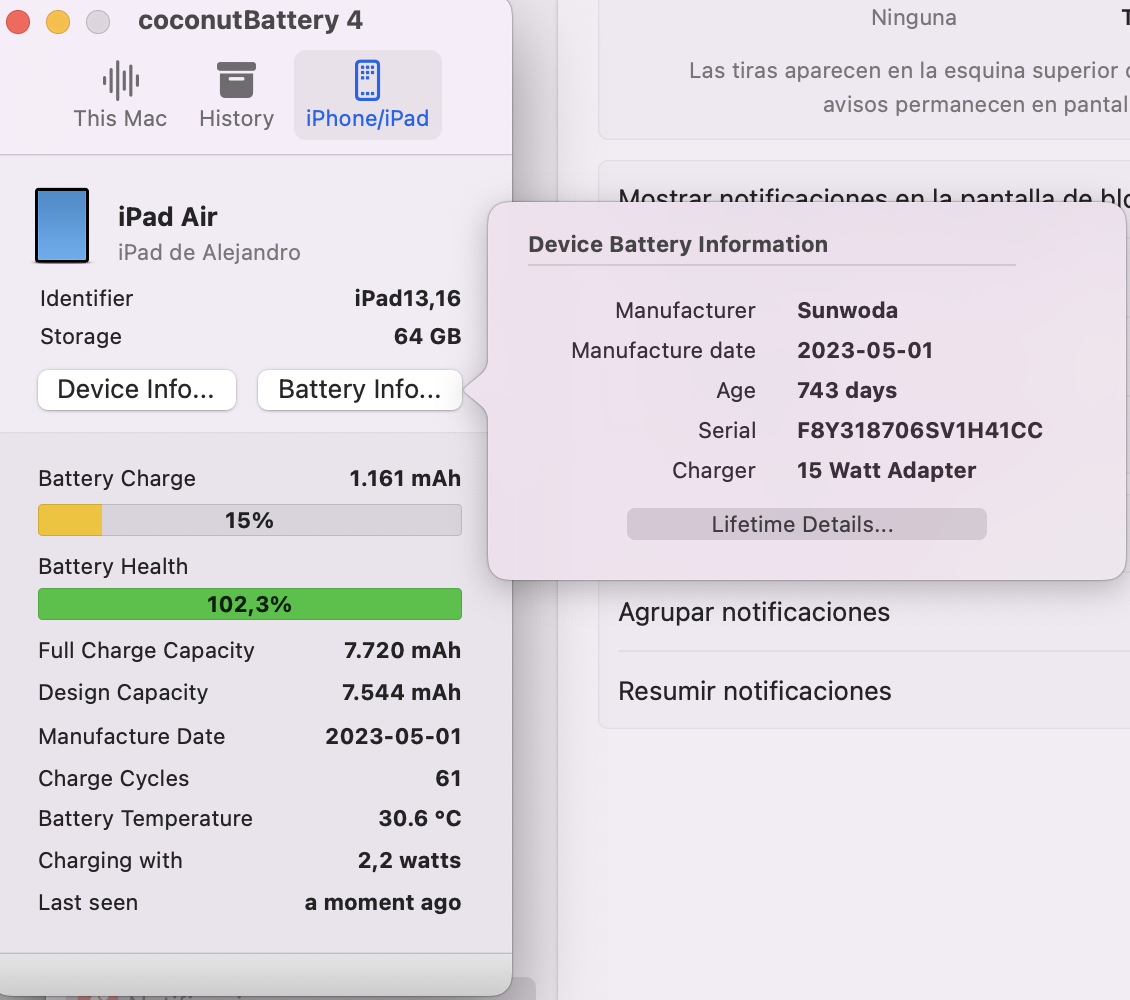Minimize coconutBattery with the yellow button
The width and height of the screenshot is (1130, 1000).
(x=58, y=22)
